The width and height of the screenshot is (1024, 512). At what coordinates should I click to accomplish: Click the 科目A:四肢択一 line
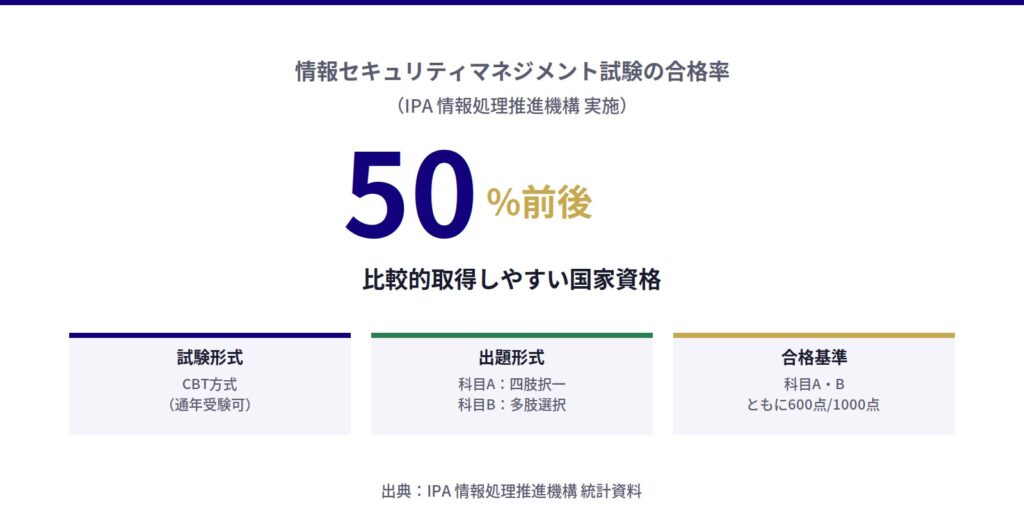(x=511, y=384)
